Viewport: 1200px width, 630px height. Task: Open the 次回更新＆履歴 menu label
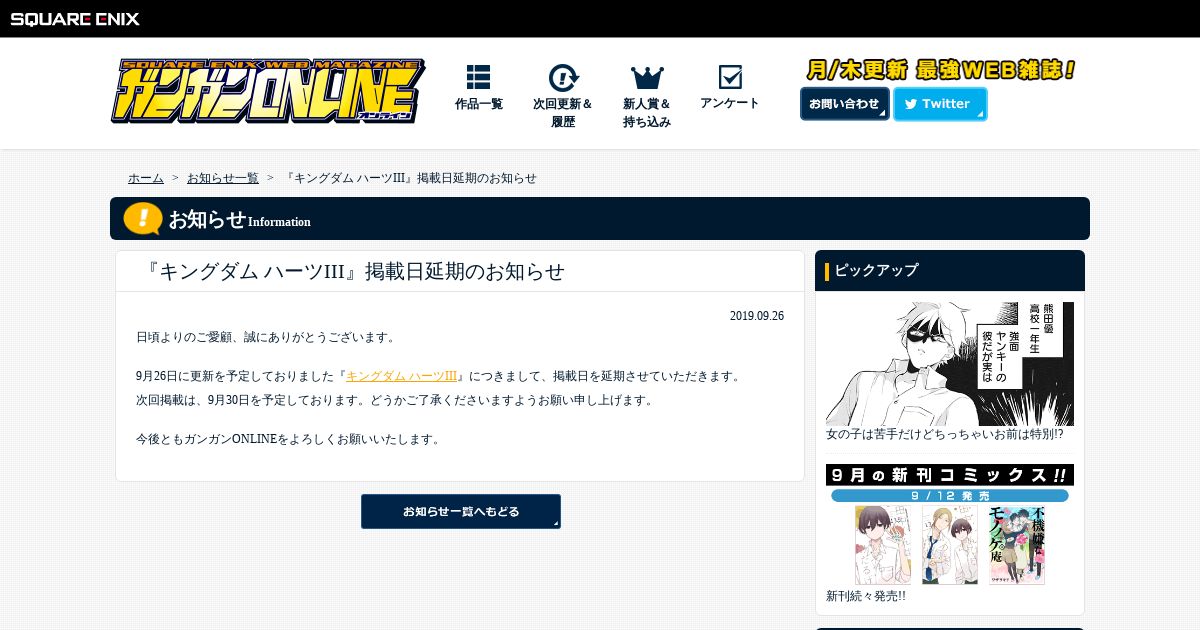[x=563, y=112]
